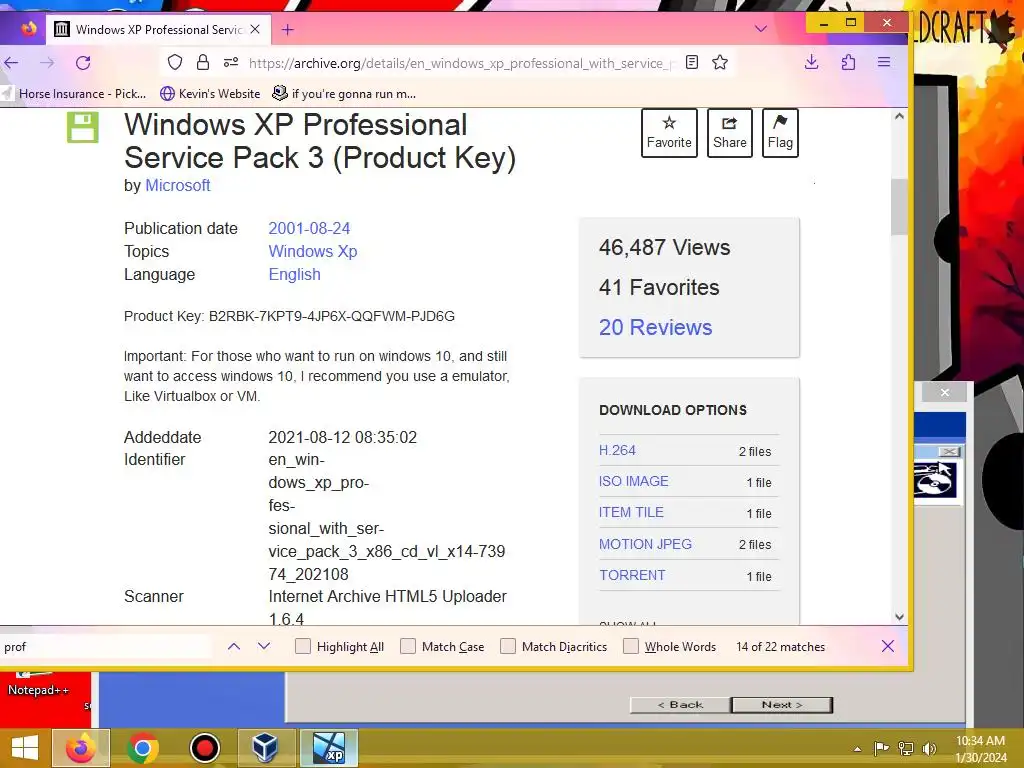Click the Firefox forward arrow
The height and width of the screenshot is (768, 1024).
[47, 63]
